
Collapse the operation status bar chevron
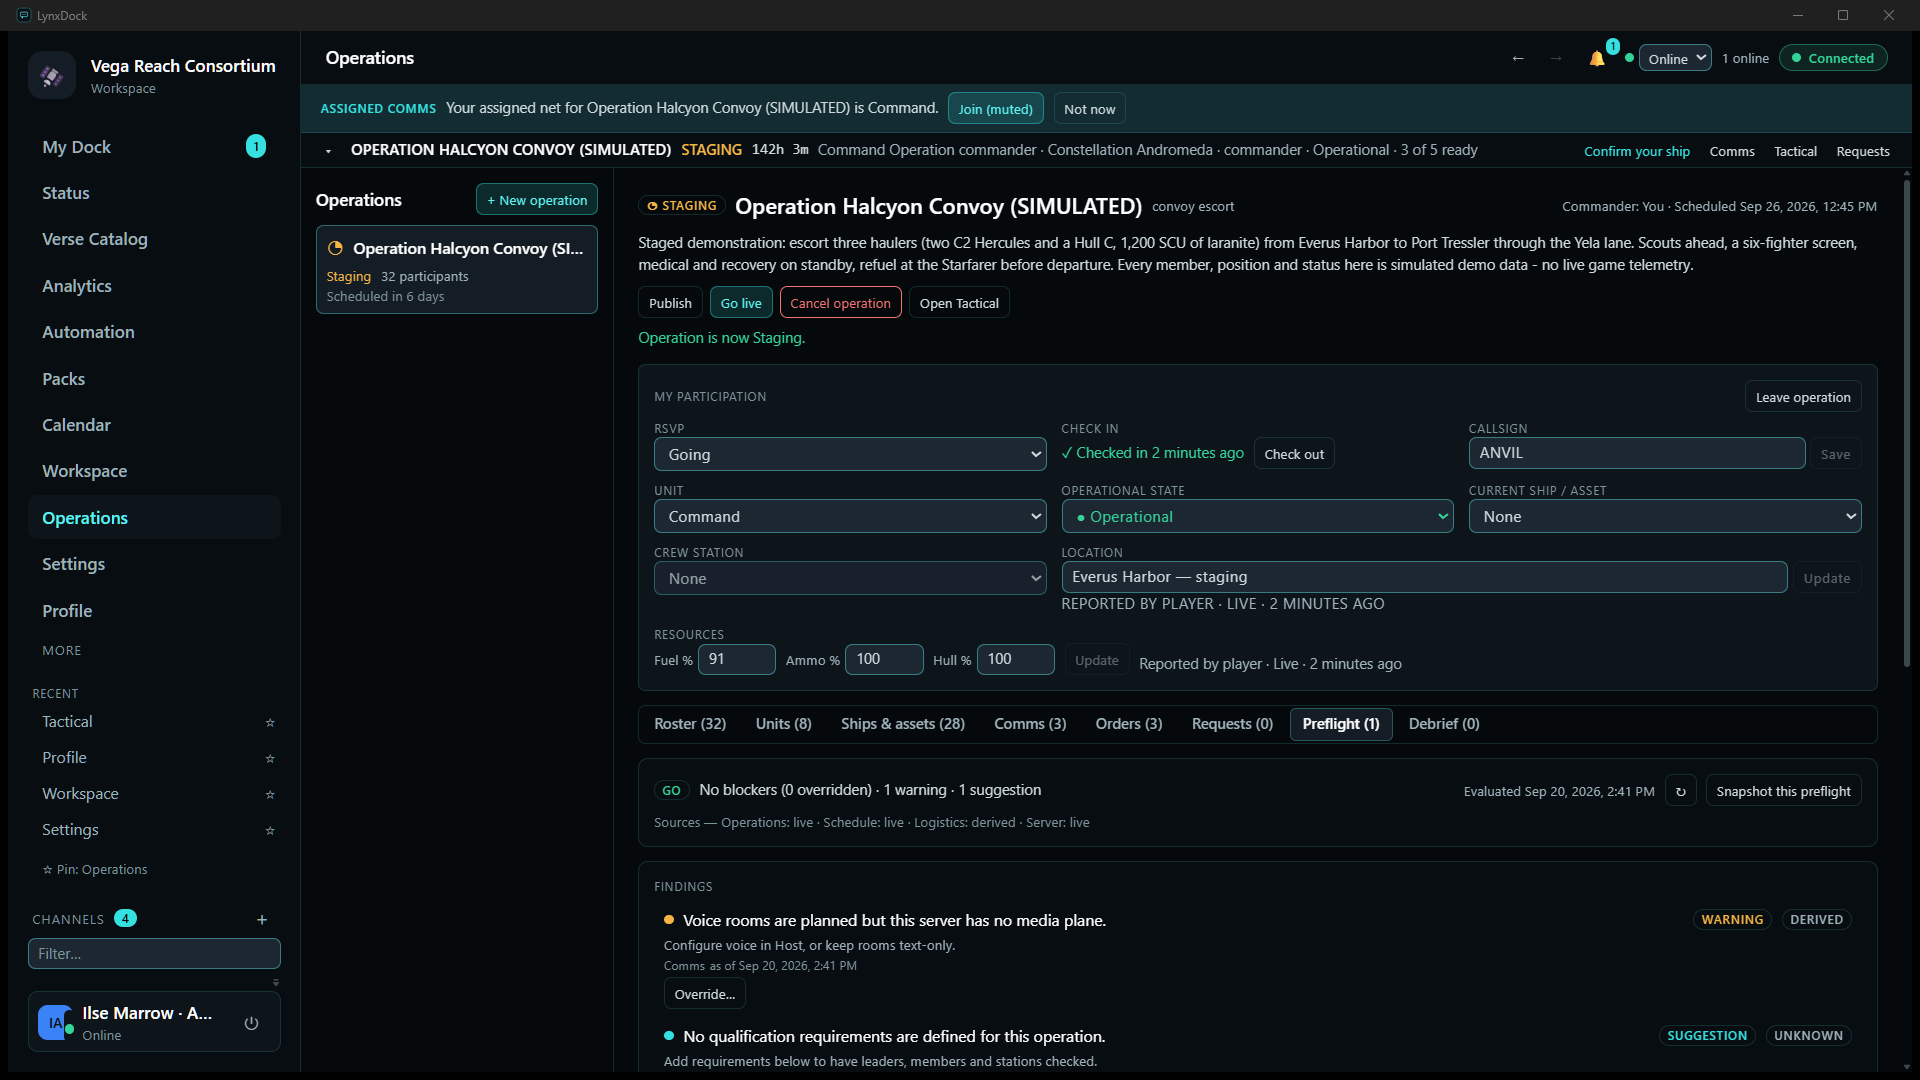(328, 151)
